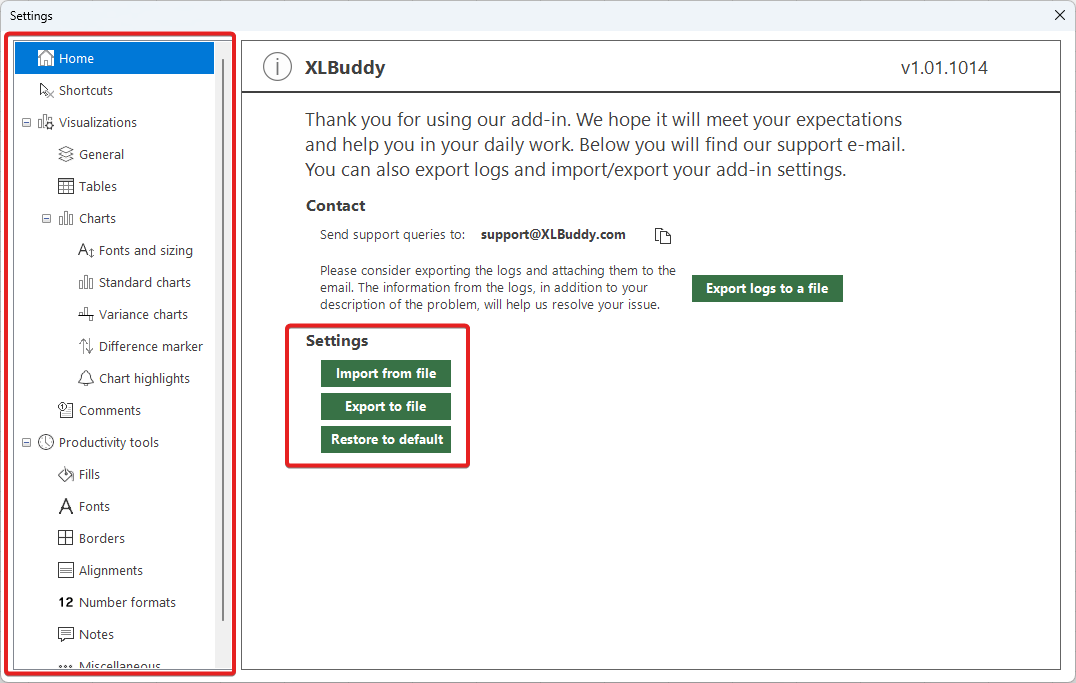Viewport: 1076px width, 683px height.
Task: Click Restore to default button
Action: pos(386,439)
